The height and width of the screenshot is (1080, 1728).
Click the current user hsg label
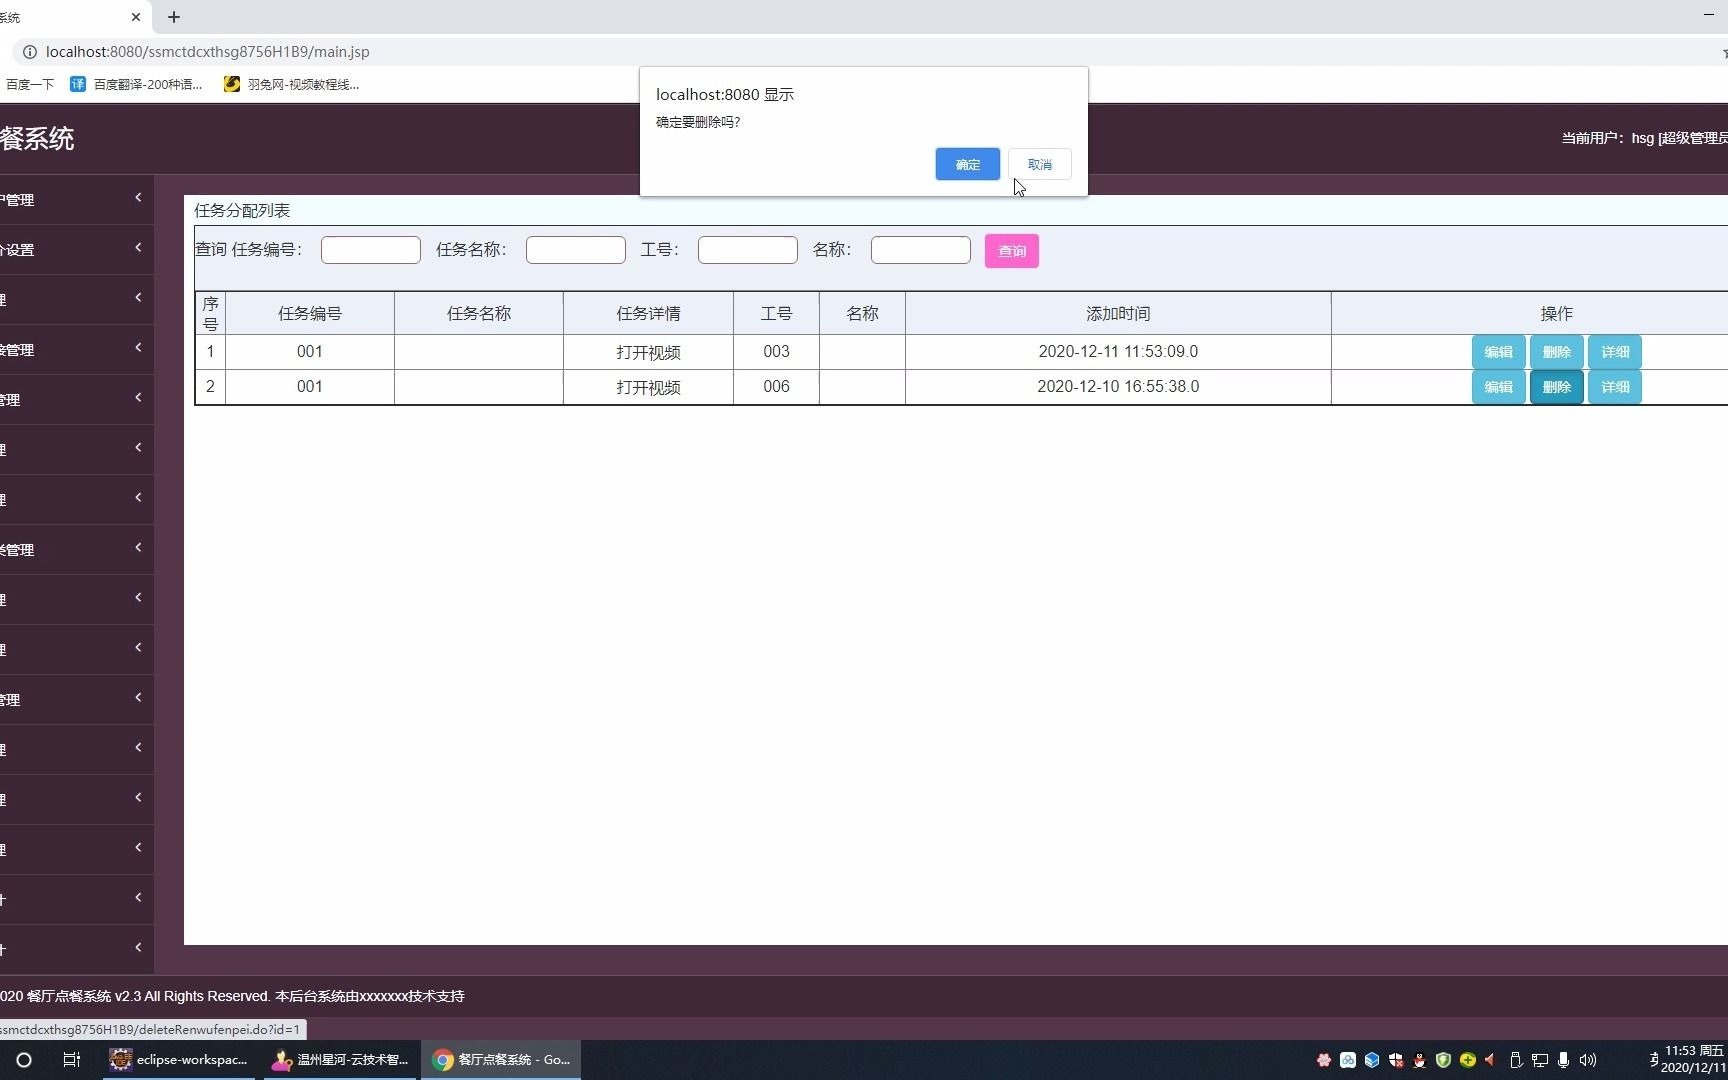tap(1644, 138)
